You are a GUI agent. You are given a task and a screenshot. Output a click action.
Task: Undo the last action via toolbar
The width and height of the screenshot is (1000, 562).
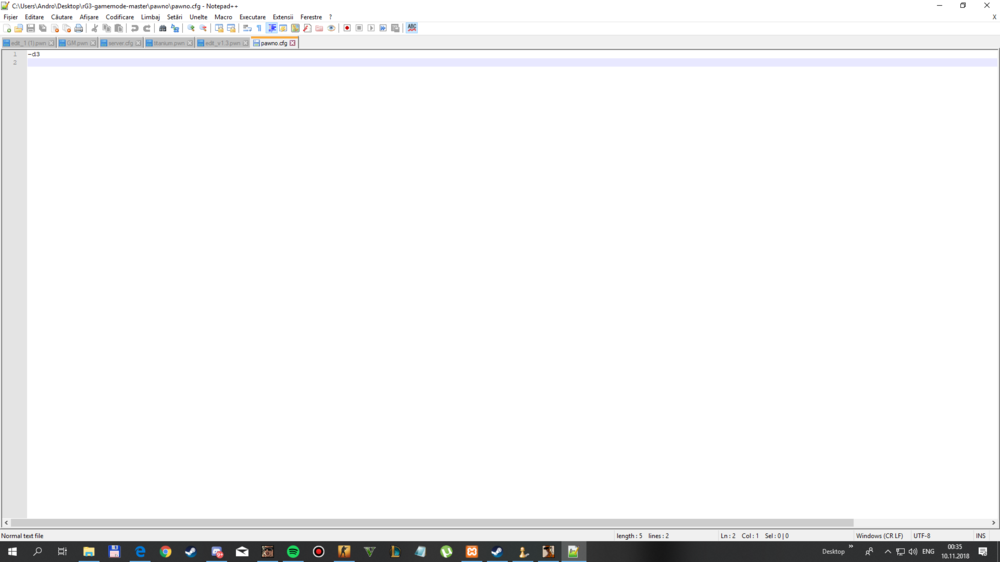135,28
